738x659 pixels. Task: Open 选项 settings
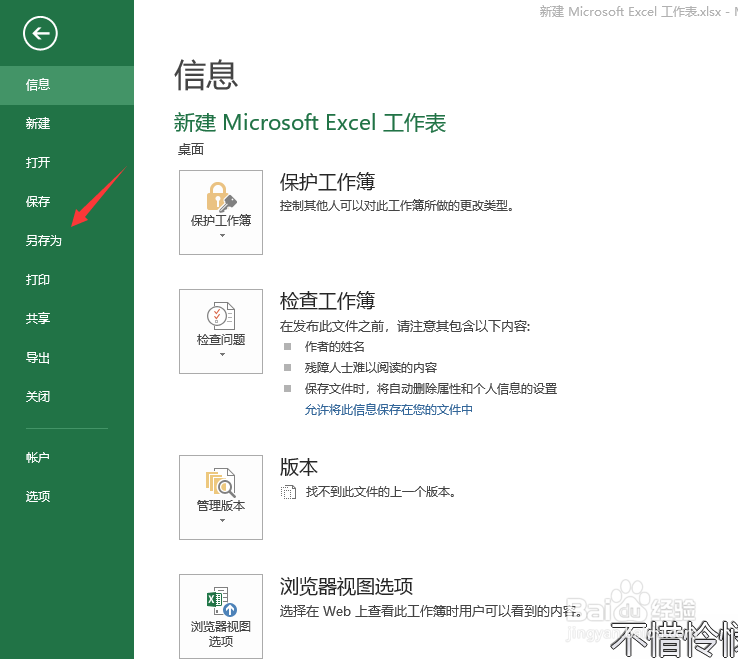(x=67, y=497)
